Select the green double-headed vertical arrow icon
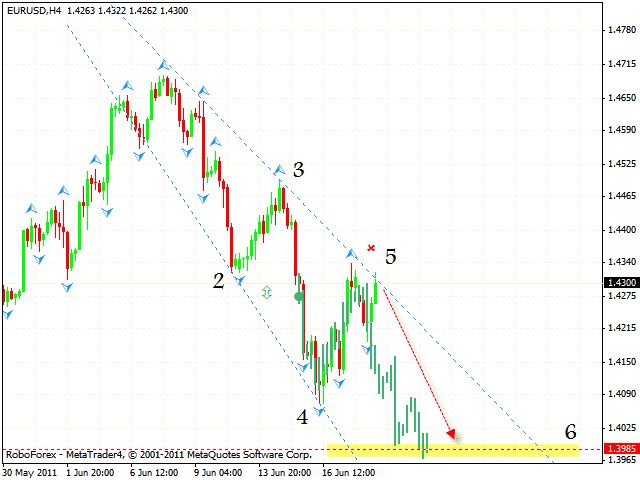640x480 pixels. [267, 292]
